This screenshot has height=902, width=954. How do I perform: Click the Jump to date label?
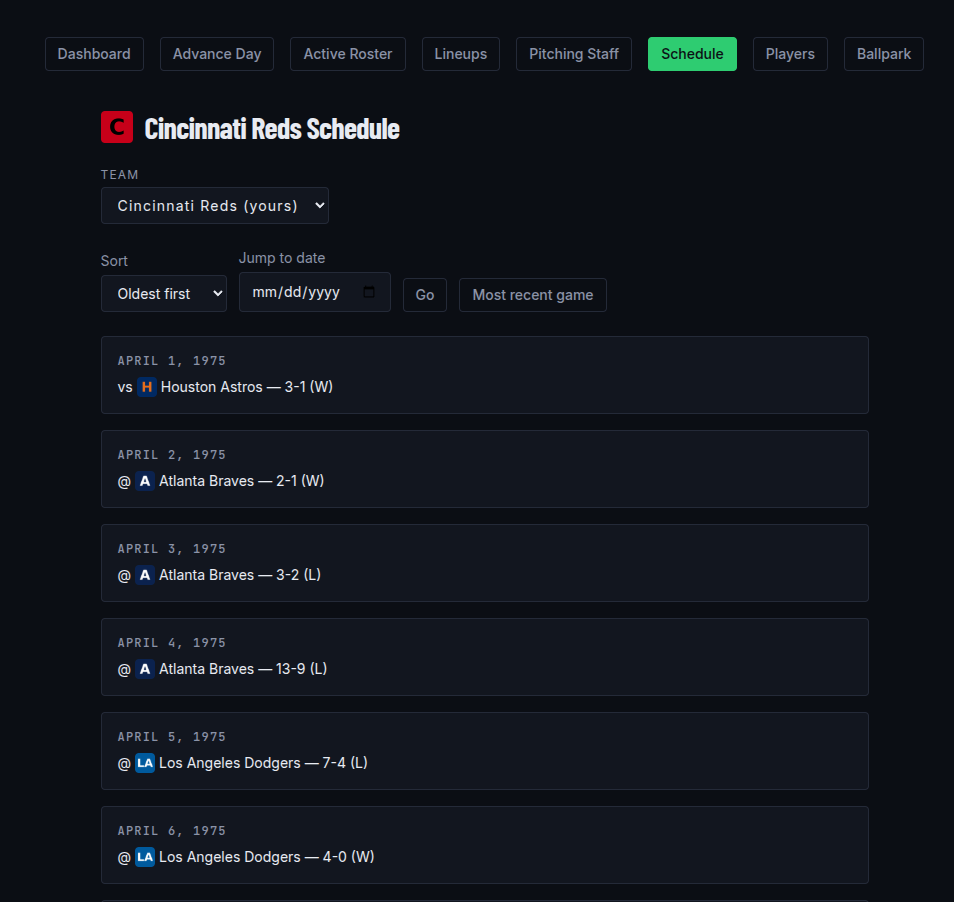[x=282, y=258]
